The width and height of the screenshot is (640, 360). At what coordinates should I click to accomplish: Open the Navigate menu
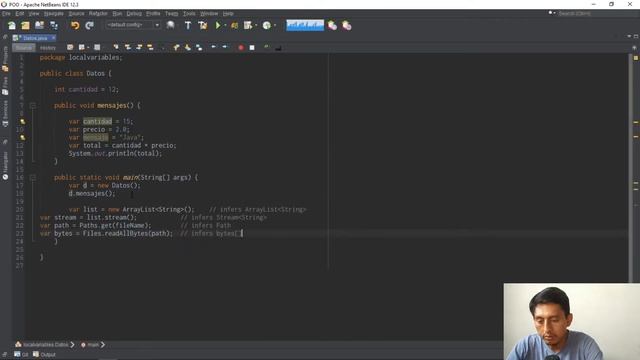(x=54, y=13)
